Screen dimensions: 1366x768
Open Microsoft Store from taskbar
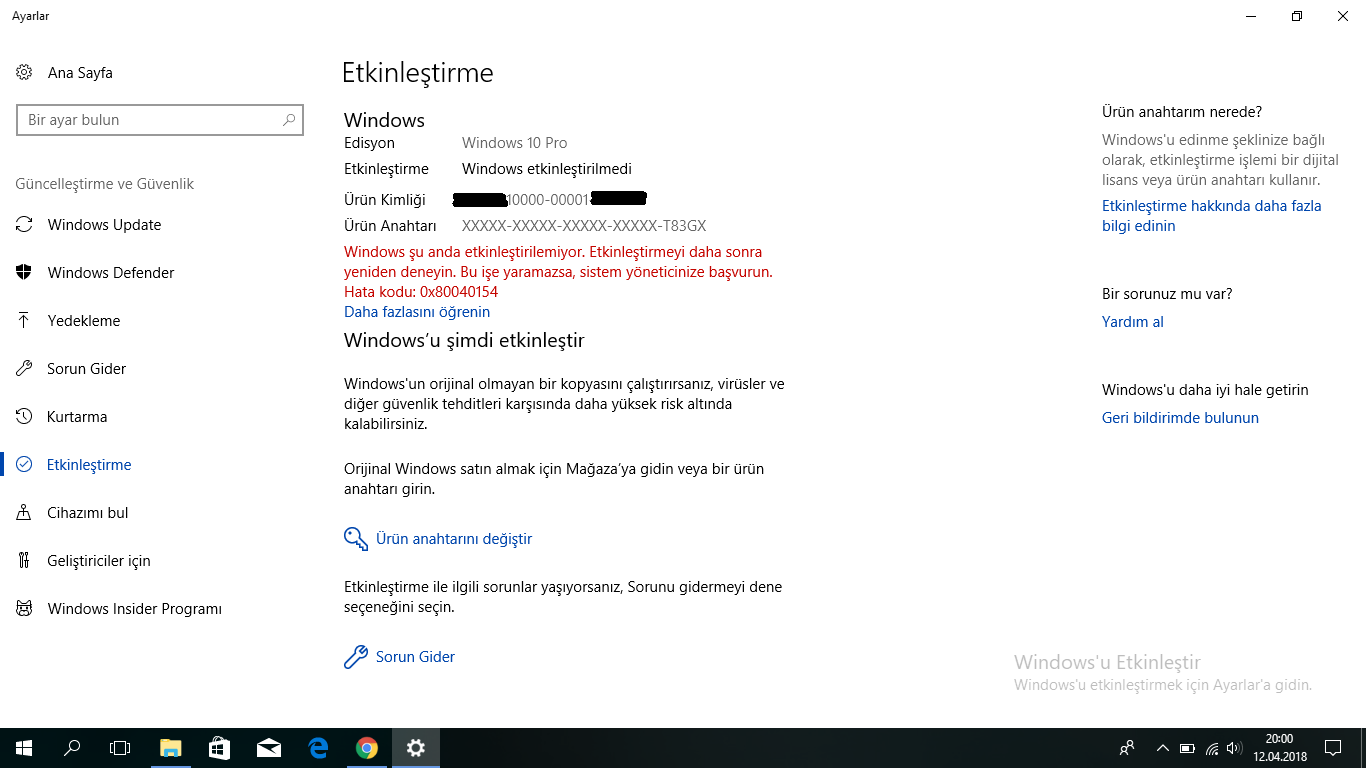click(220, 748)
